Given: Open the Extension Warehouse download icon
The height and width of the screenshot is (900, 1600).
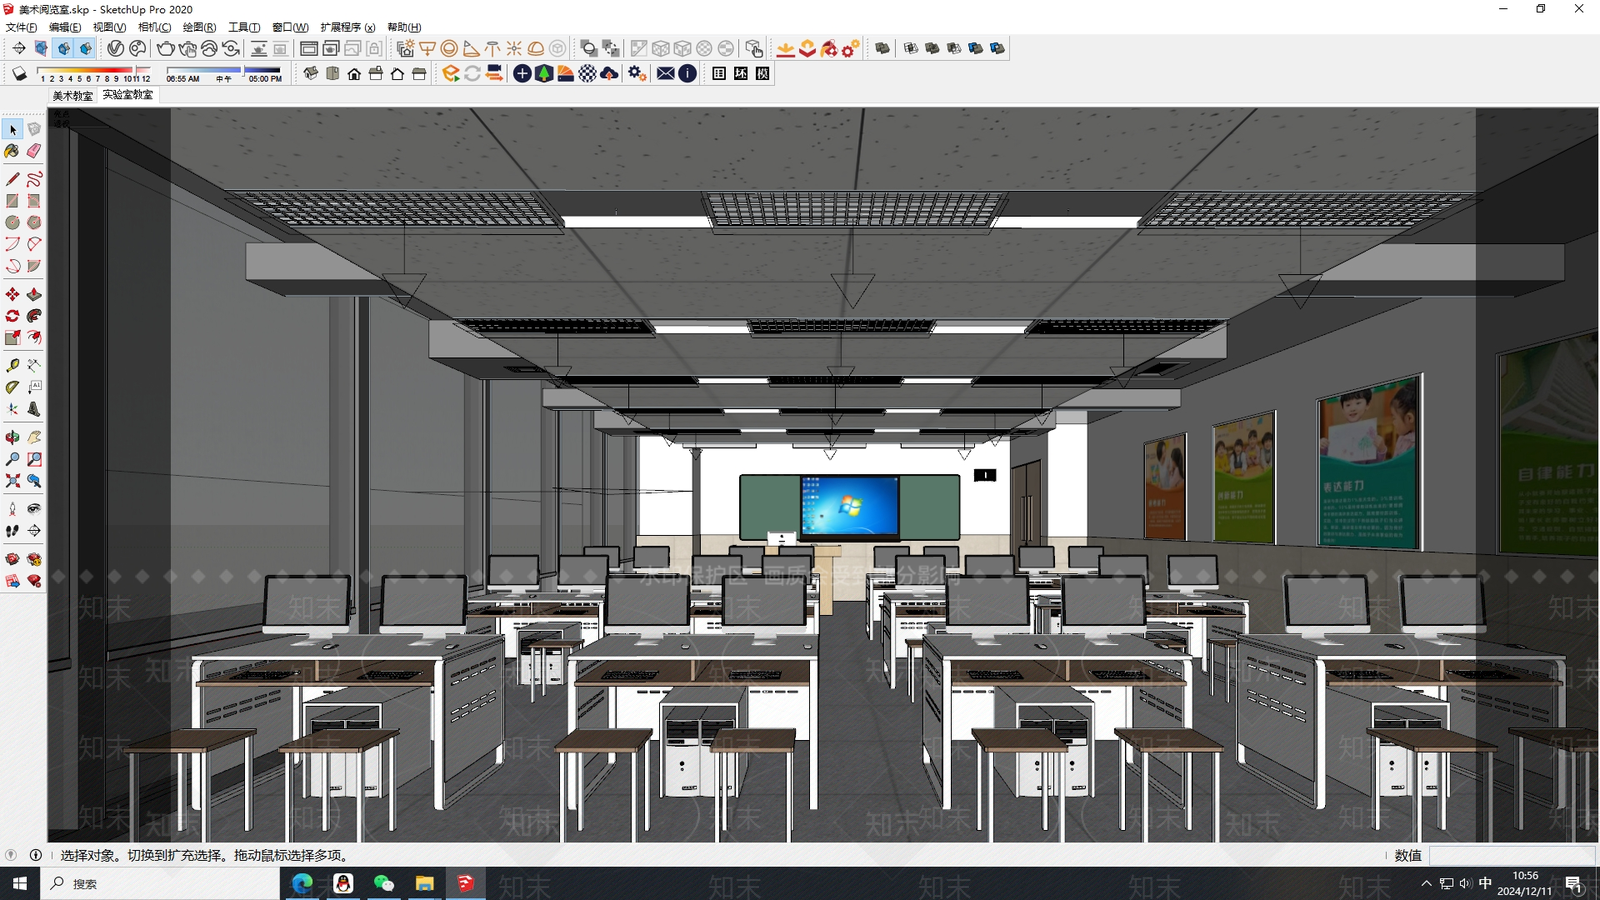Looking at the screenshot, I should coord(786,48).
